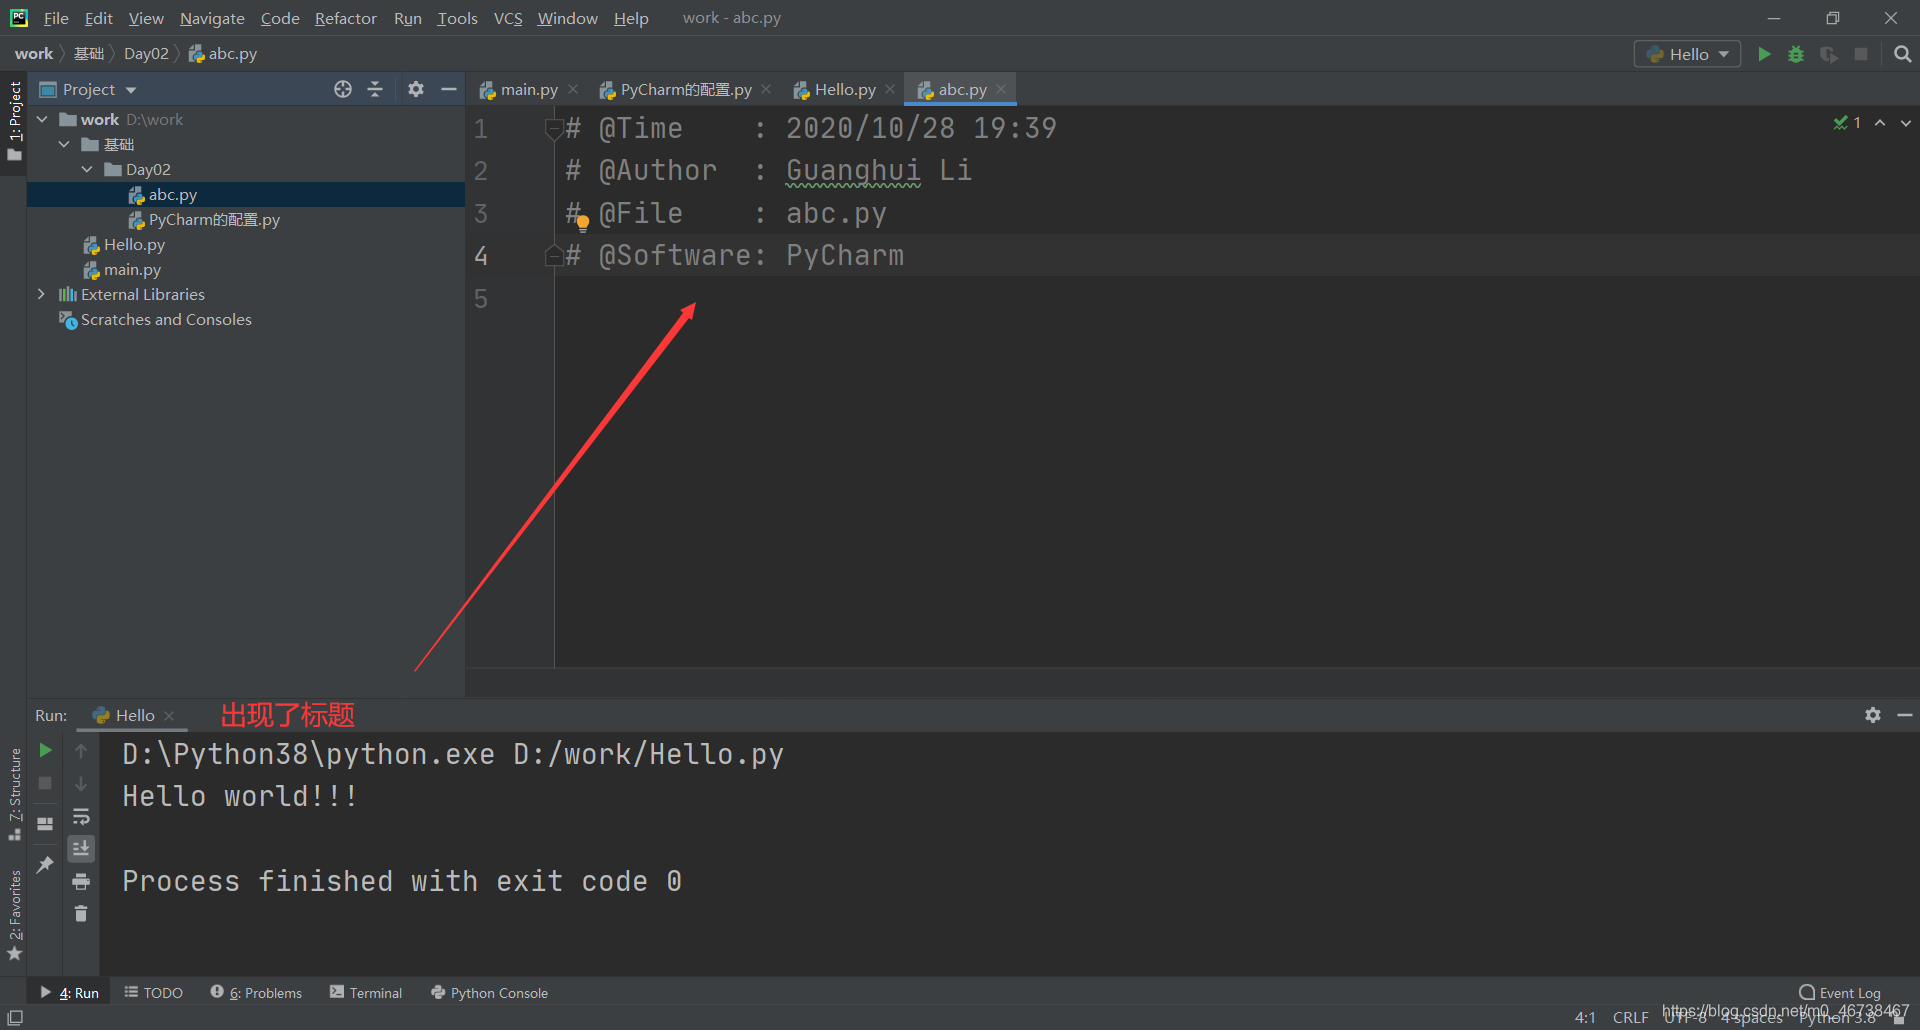Open VCS menu
The image size is (1920, 1030).
pos(508,18)
